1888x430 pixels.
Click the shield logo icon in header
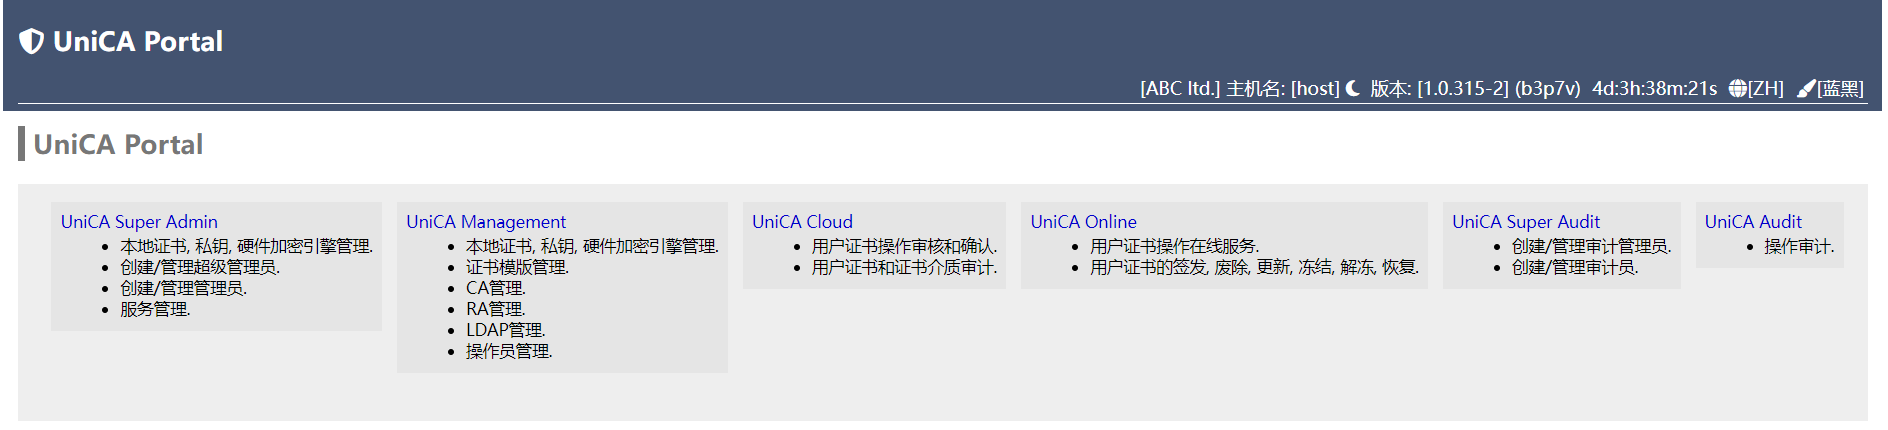click(x=32, y=41)
